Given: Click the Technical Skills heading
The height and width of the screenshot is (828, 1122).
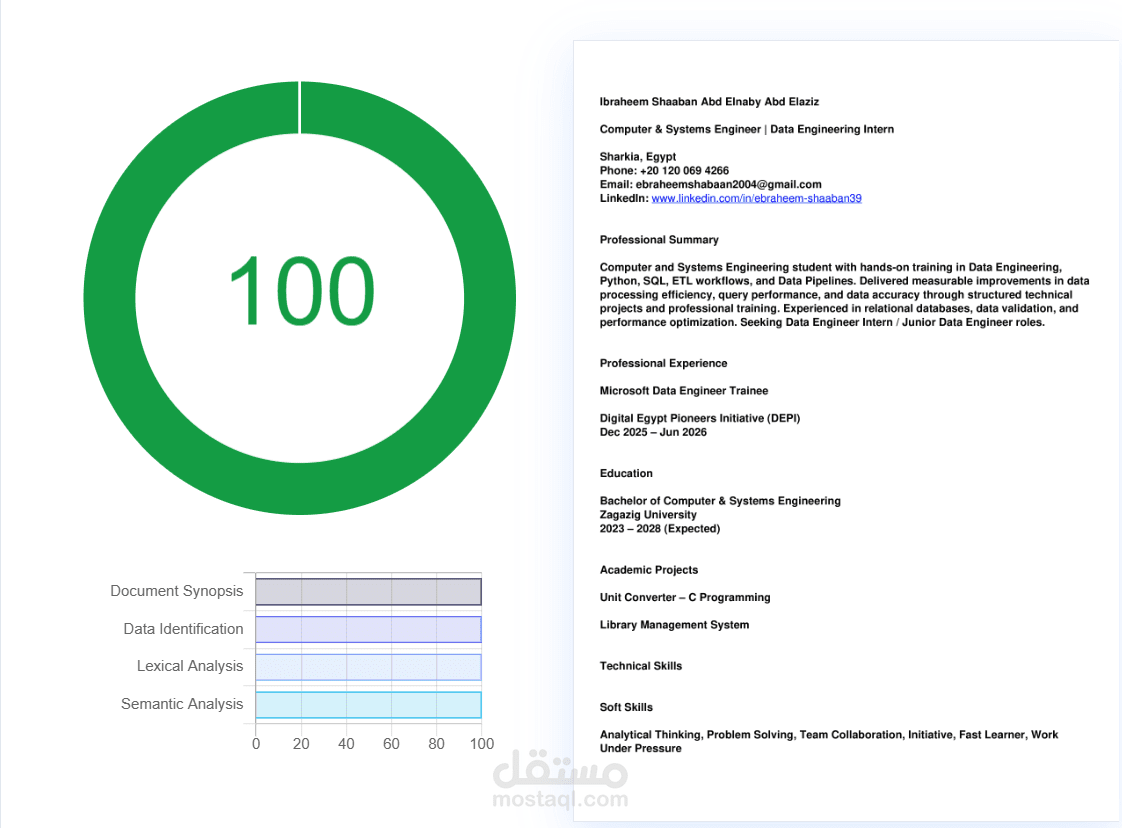Looking at the screenshot, I should pos(640,666).
